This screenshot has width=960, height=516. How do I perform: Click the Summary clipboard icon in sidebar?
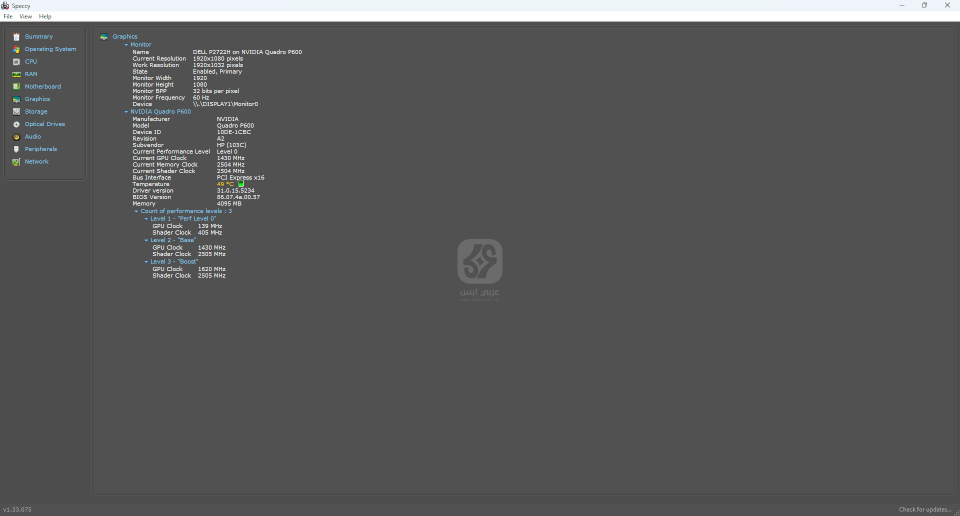(16, 37)
